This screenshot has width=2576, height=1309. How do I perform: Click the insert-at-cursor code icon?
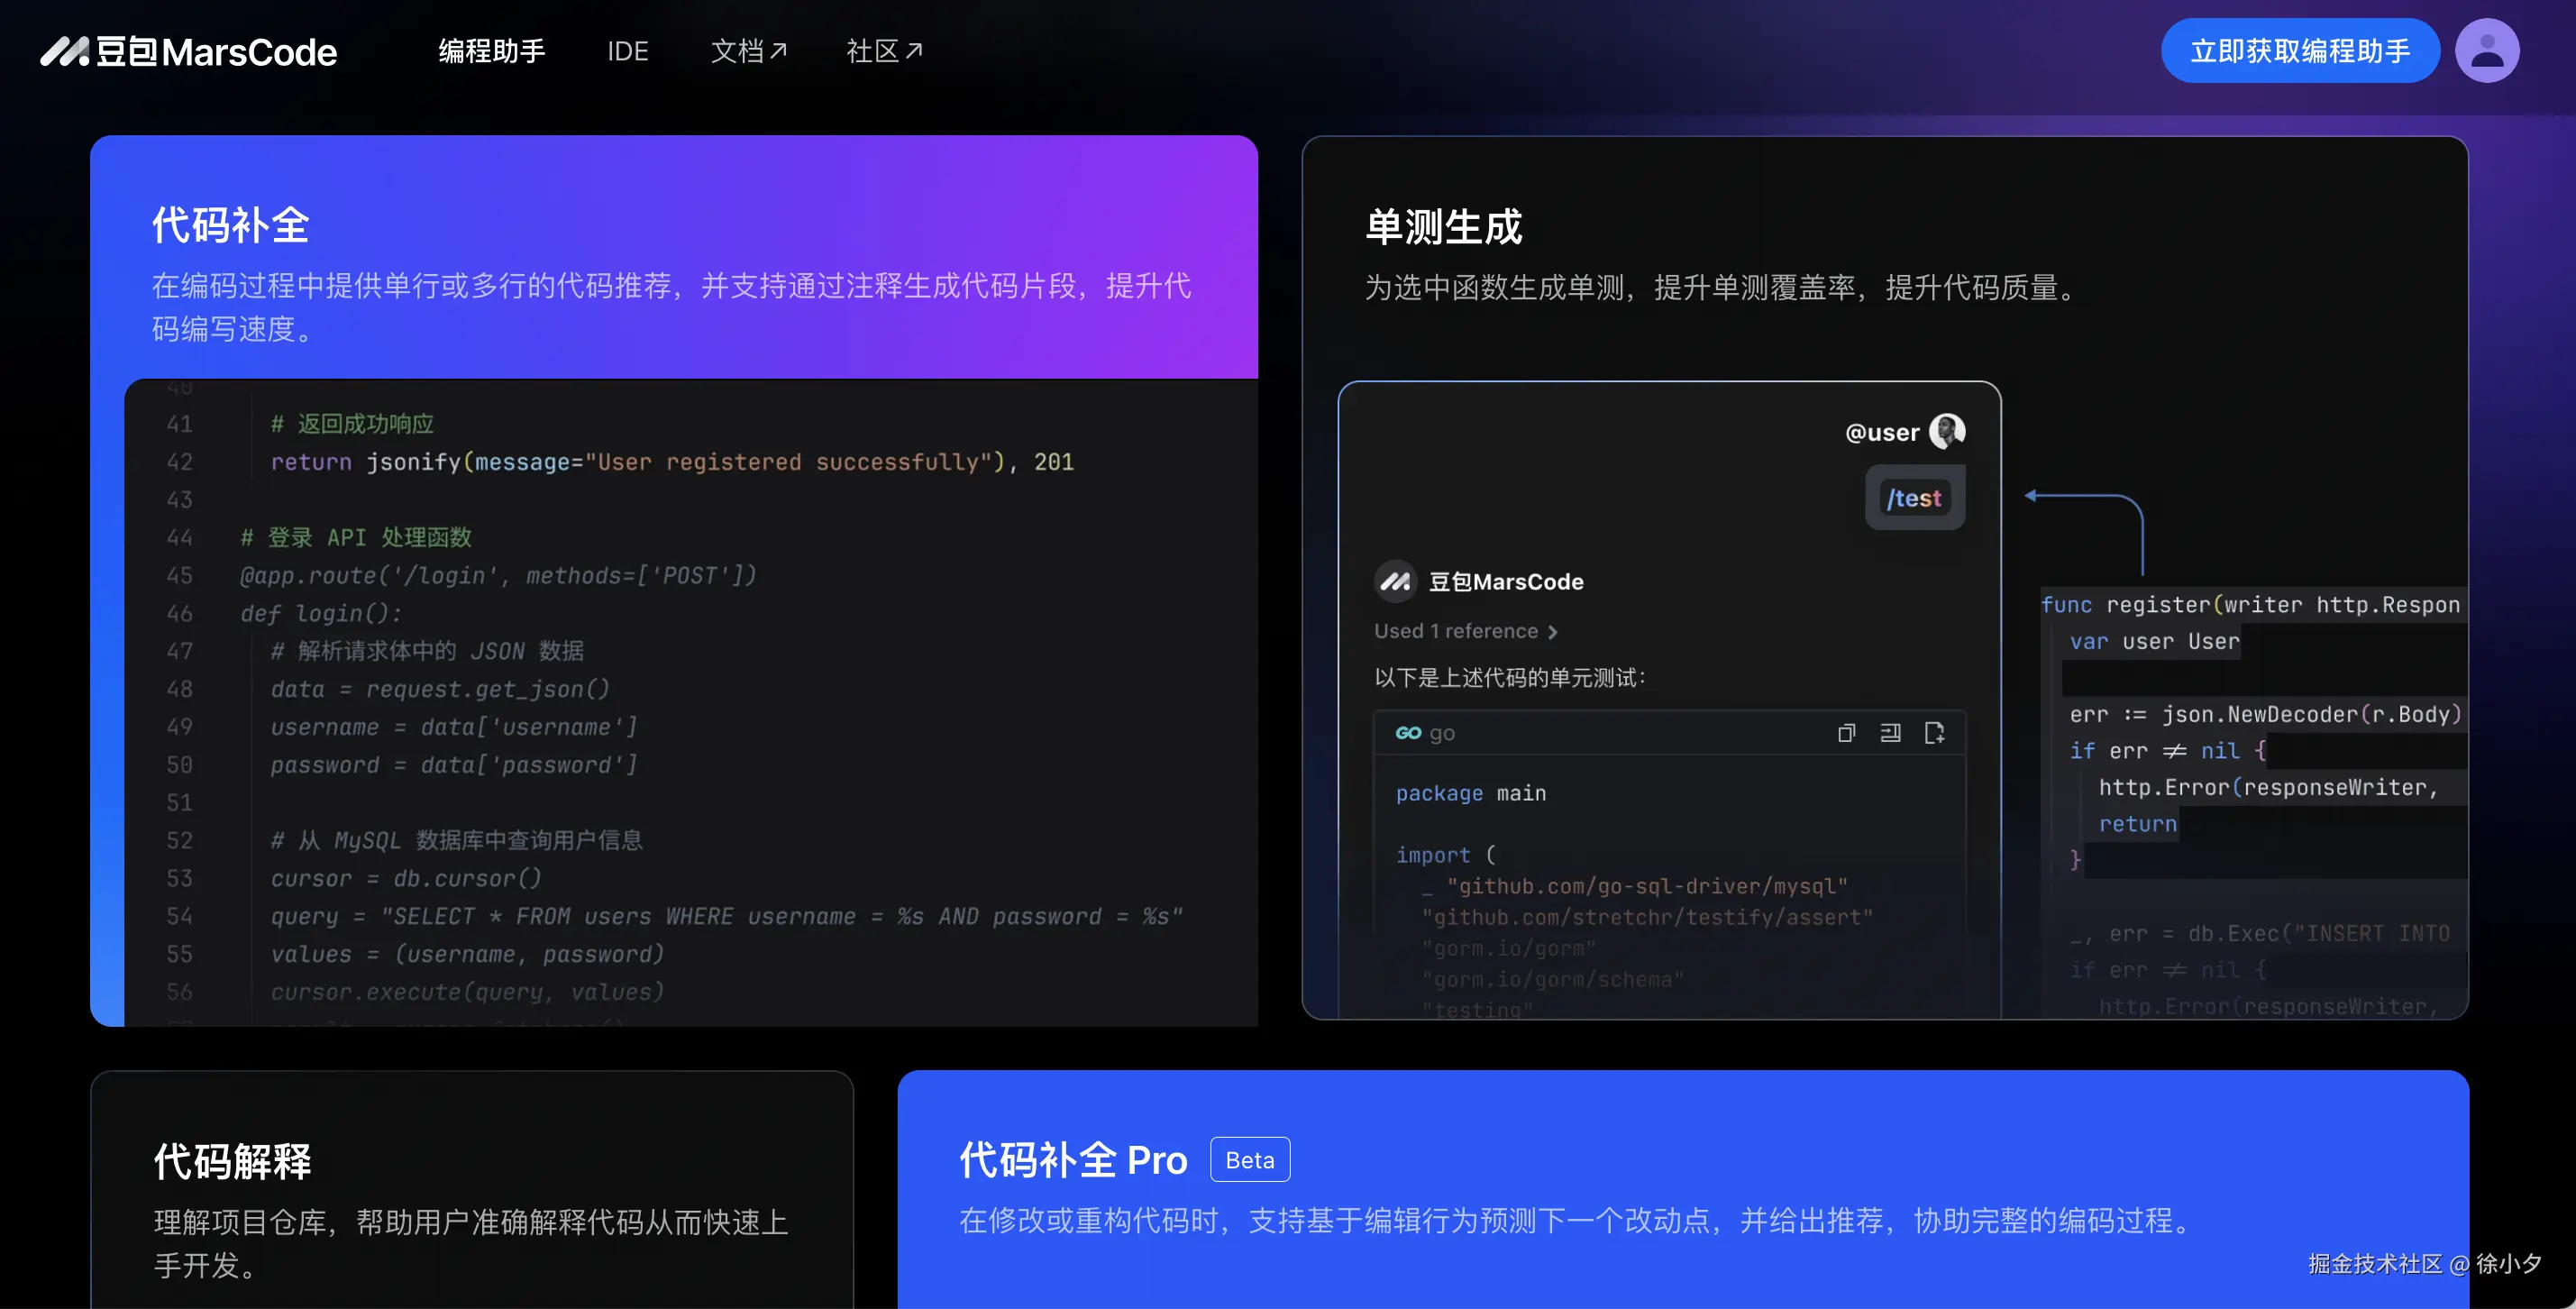1890,733
